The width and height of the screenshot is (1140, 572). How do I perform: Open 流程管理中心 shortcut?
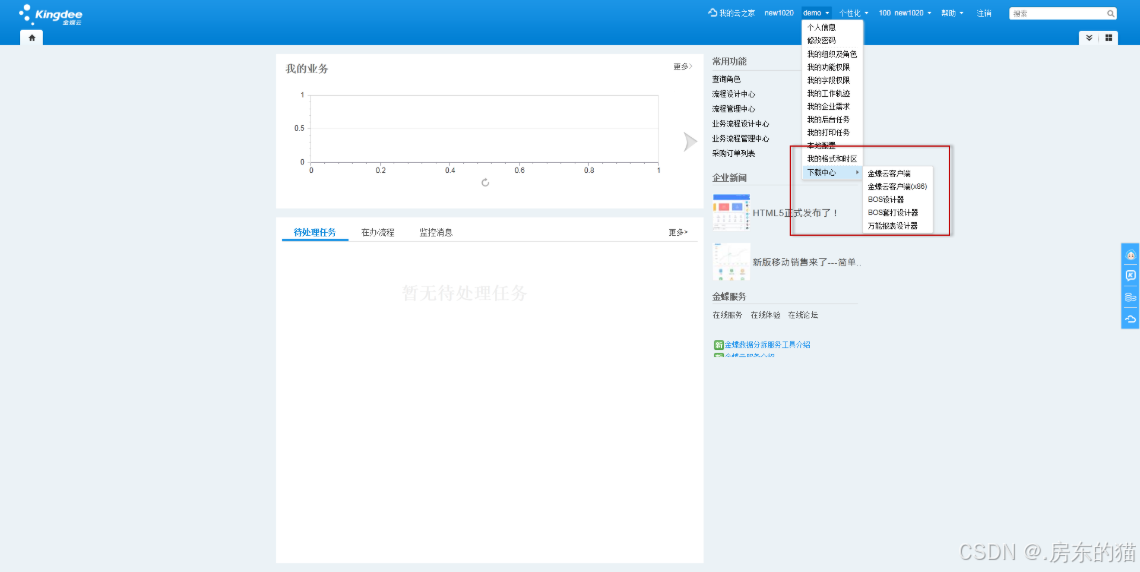point(734,109)
